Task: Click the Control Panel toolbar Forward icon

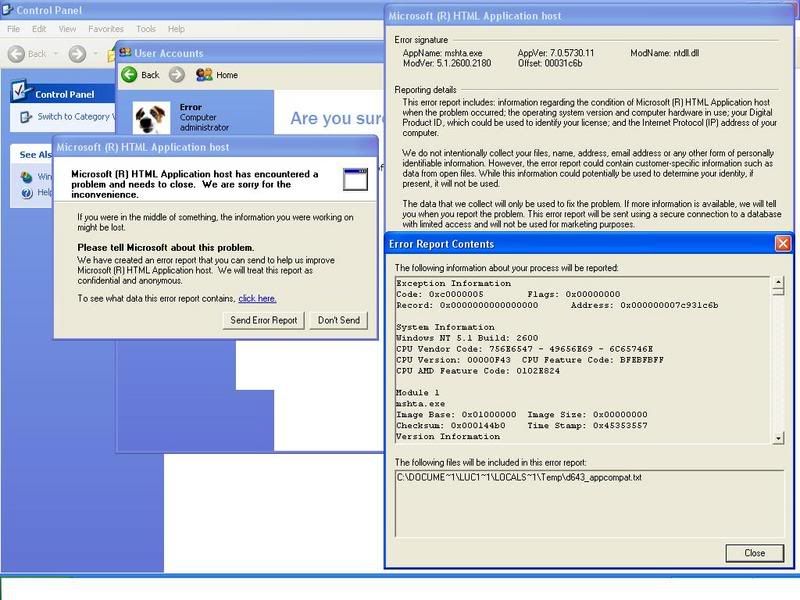Action: coord(79,54)
